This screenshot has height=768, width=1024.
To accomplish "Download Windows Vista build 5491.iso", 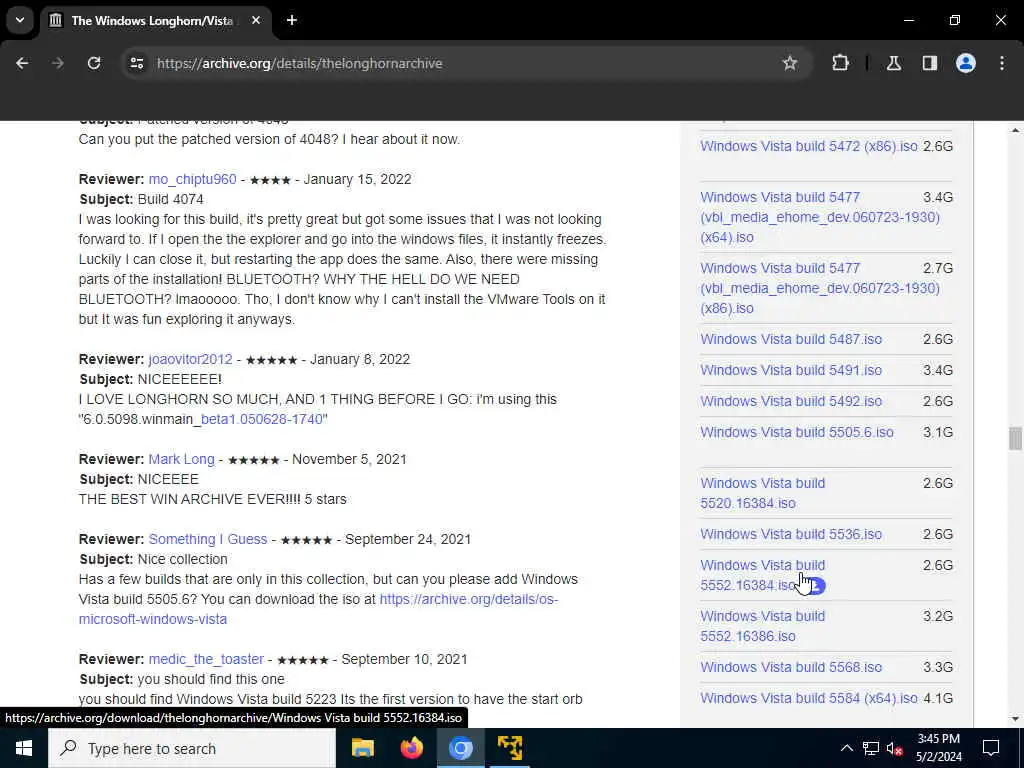I will 791,370.
